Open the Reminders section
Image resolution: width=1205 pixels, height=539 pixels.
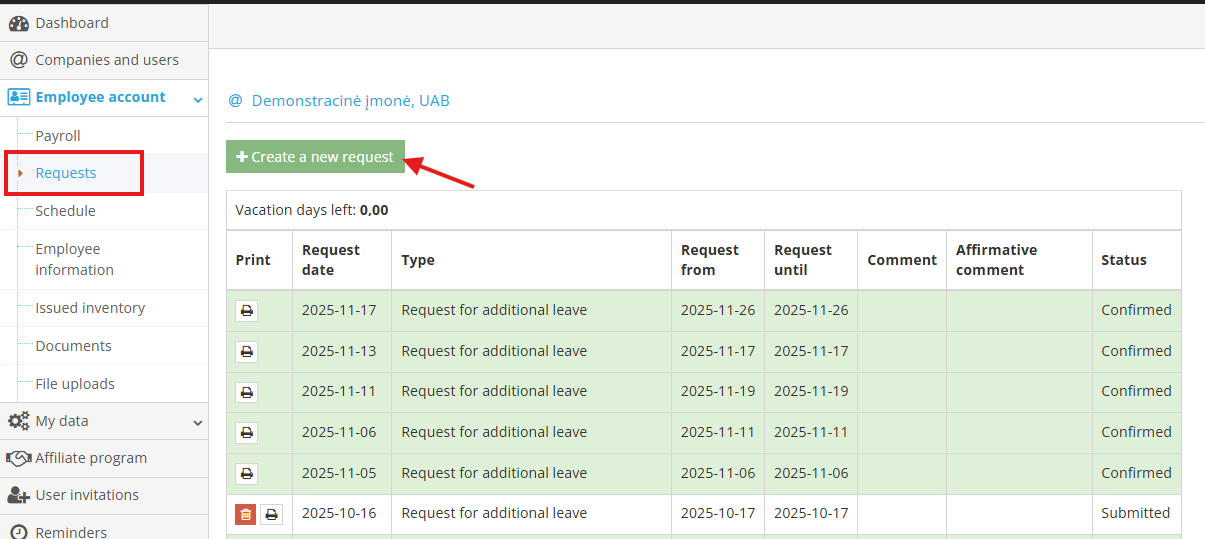(x=71, y=532)
